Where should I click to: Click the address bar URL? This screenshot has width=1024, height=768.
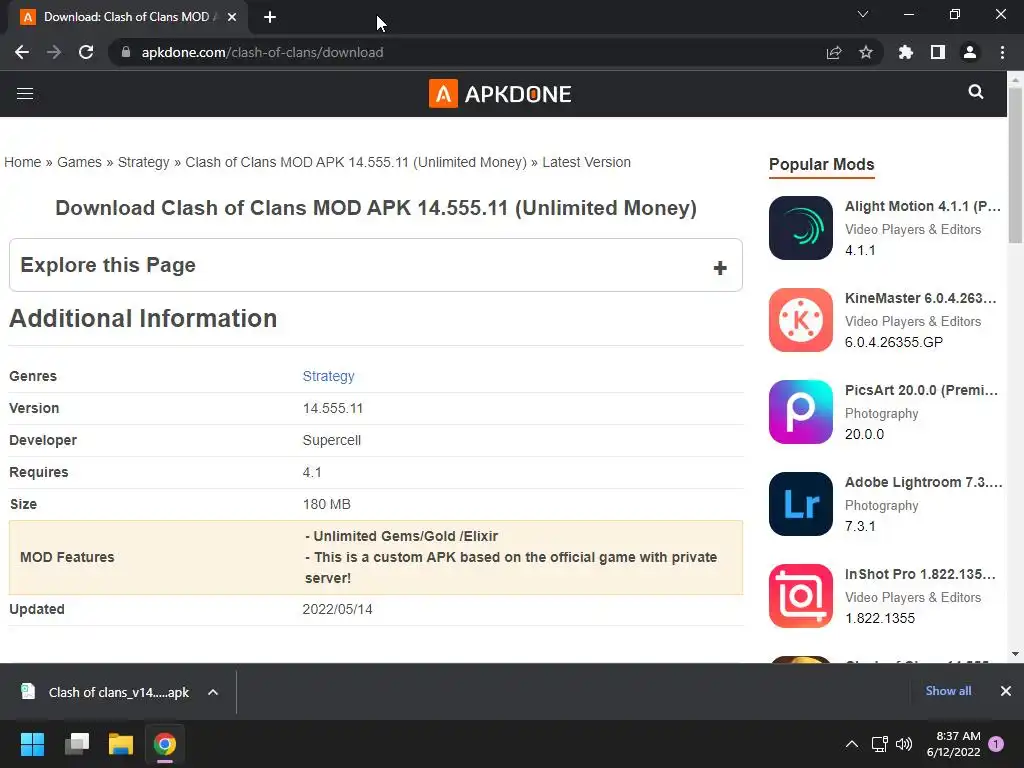click(263, 52)
